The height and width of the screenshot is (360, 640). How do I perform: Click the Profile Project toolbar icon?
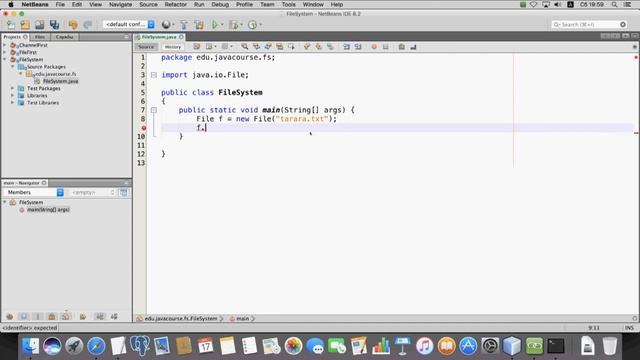point(253,24)
